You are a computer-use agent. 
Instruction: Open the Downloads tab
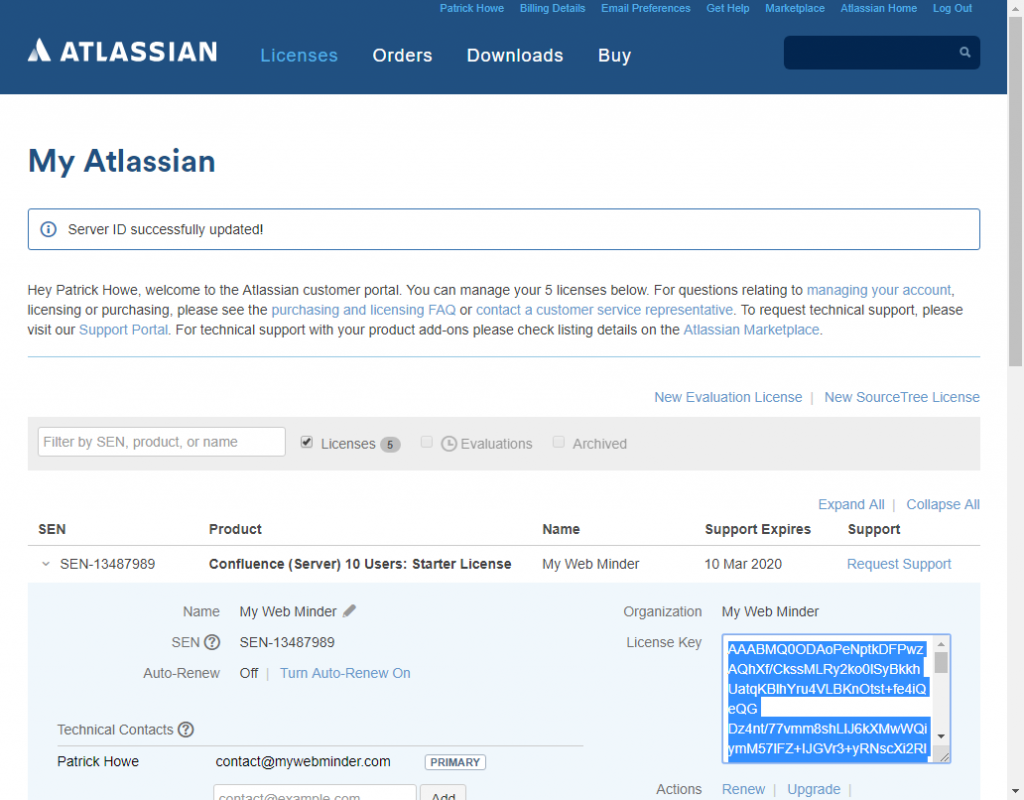click(x=515, y=56)
